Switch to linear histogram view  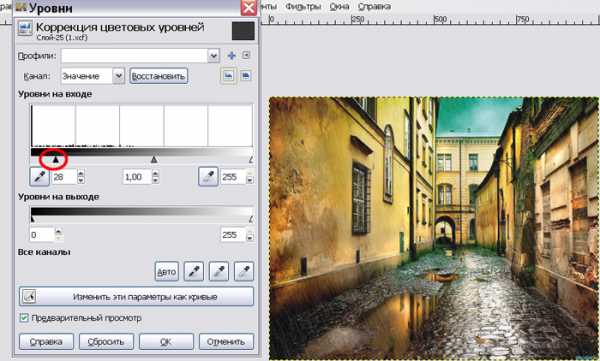[228, 76]
